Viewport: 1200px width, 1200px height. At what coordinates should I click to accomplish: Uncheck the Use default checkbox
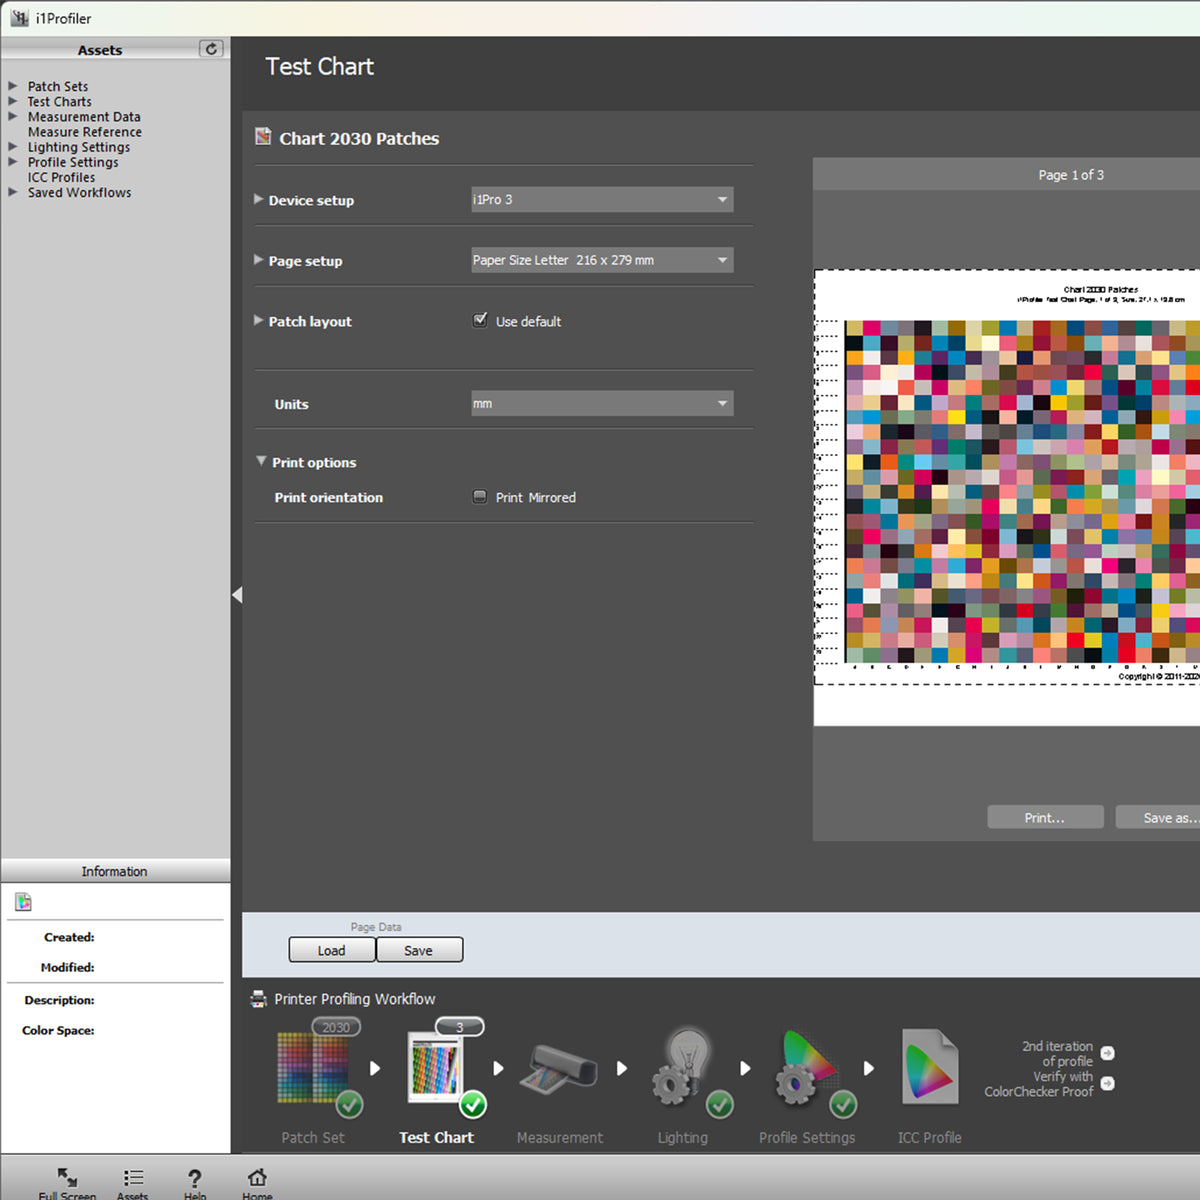pyautogui.click(x=480, y=320)
